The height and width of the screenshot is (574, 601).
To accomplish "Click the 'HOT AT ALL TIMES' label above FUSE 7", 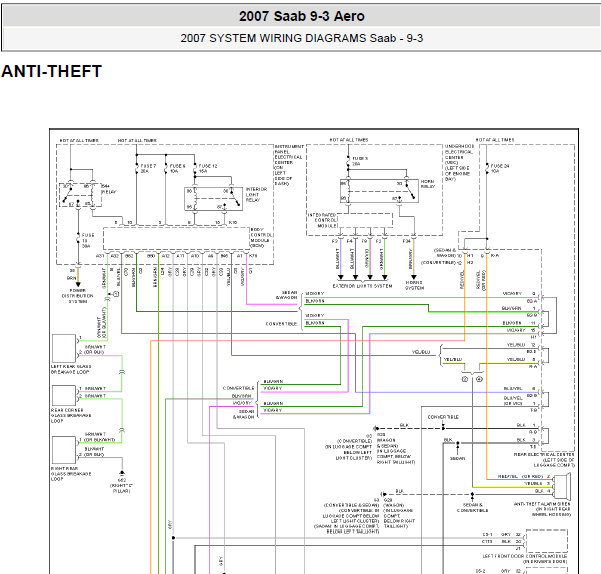I will pos(137,141).
